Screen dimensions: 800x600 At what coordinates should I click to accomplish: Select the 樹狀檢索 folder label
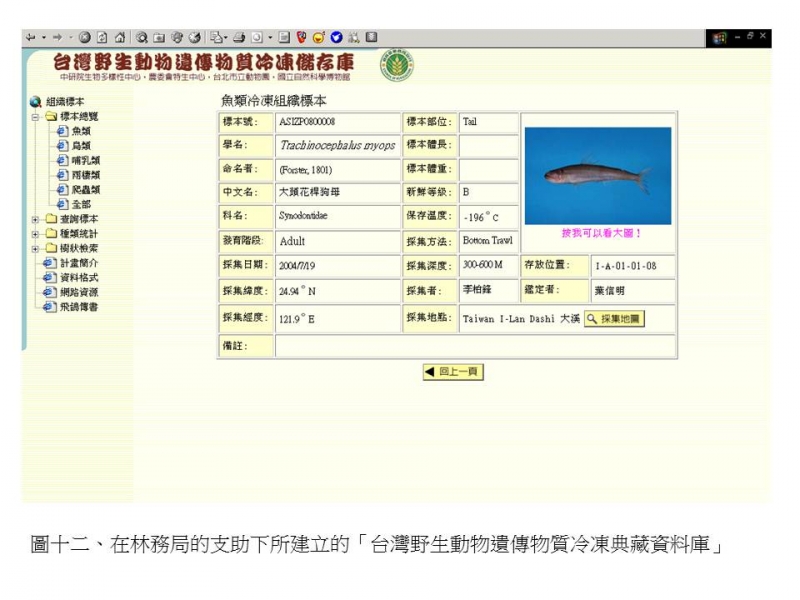coord(78,248)
